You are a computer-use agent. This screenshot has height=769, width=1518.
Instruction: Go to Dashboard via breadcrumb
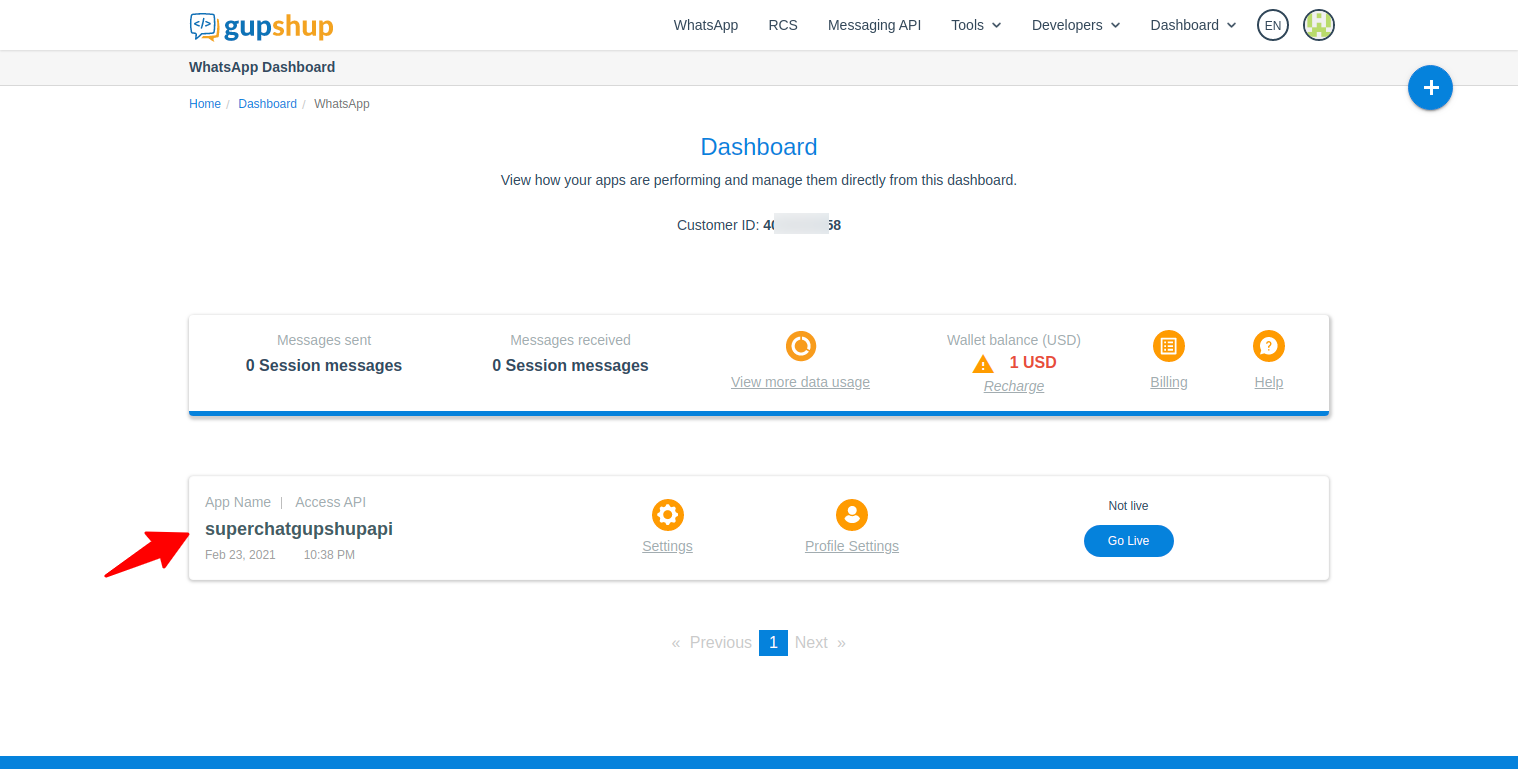click(x=267, y=104)
